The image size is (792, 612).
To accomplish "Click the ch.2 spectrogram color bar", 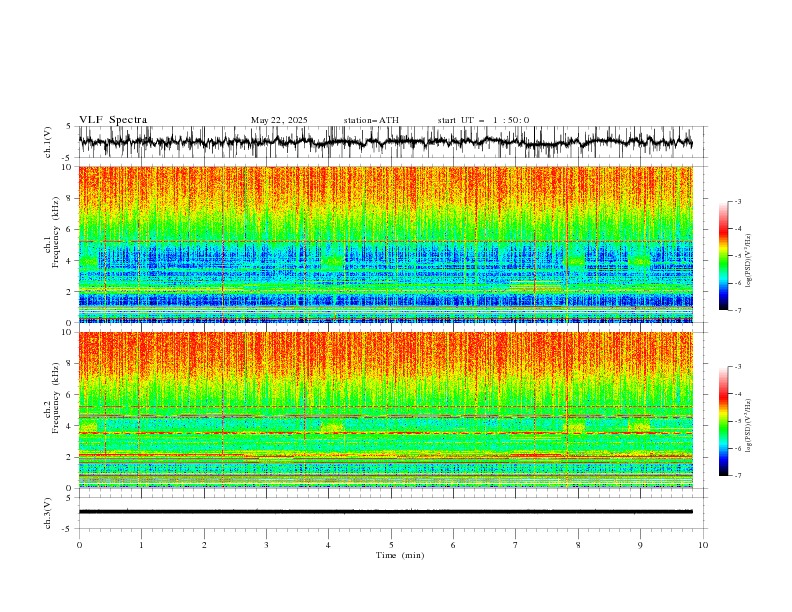I will (723, 421).
